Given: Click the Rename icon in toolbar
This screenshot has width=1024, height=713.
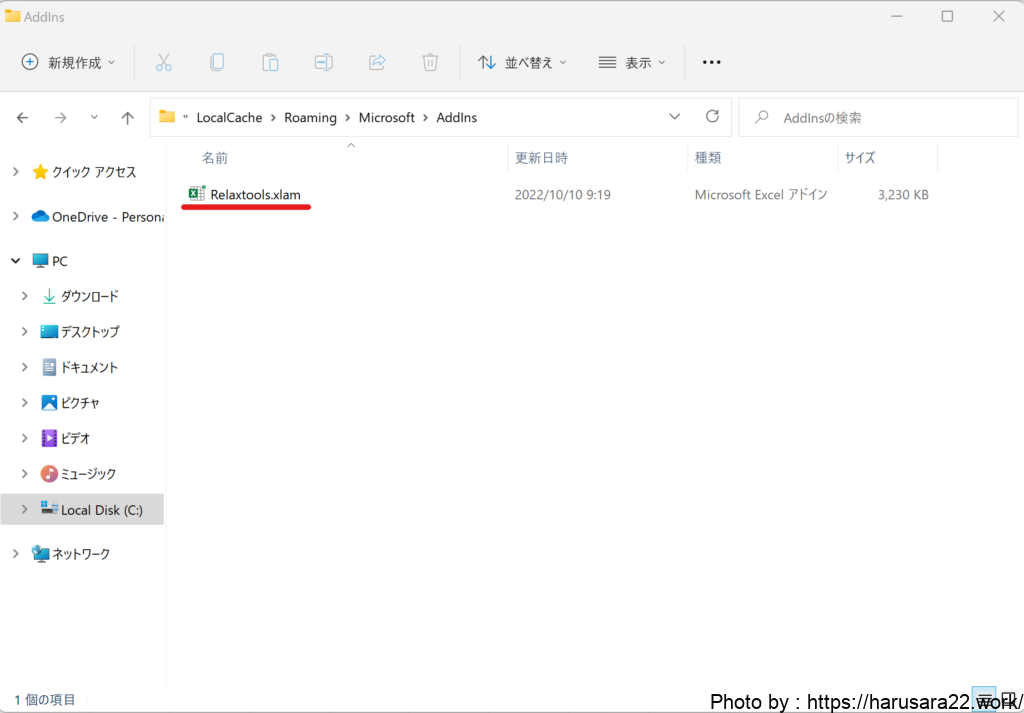Looking at the screenshot, I should tap(323, 62).
